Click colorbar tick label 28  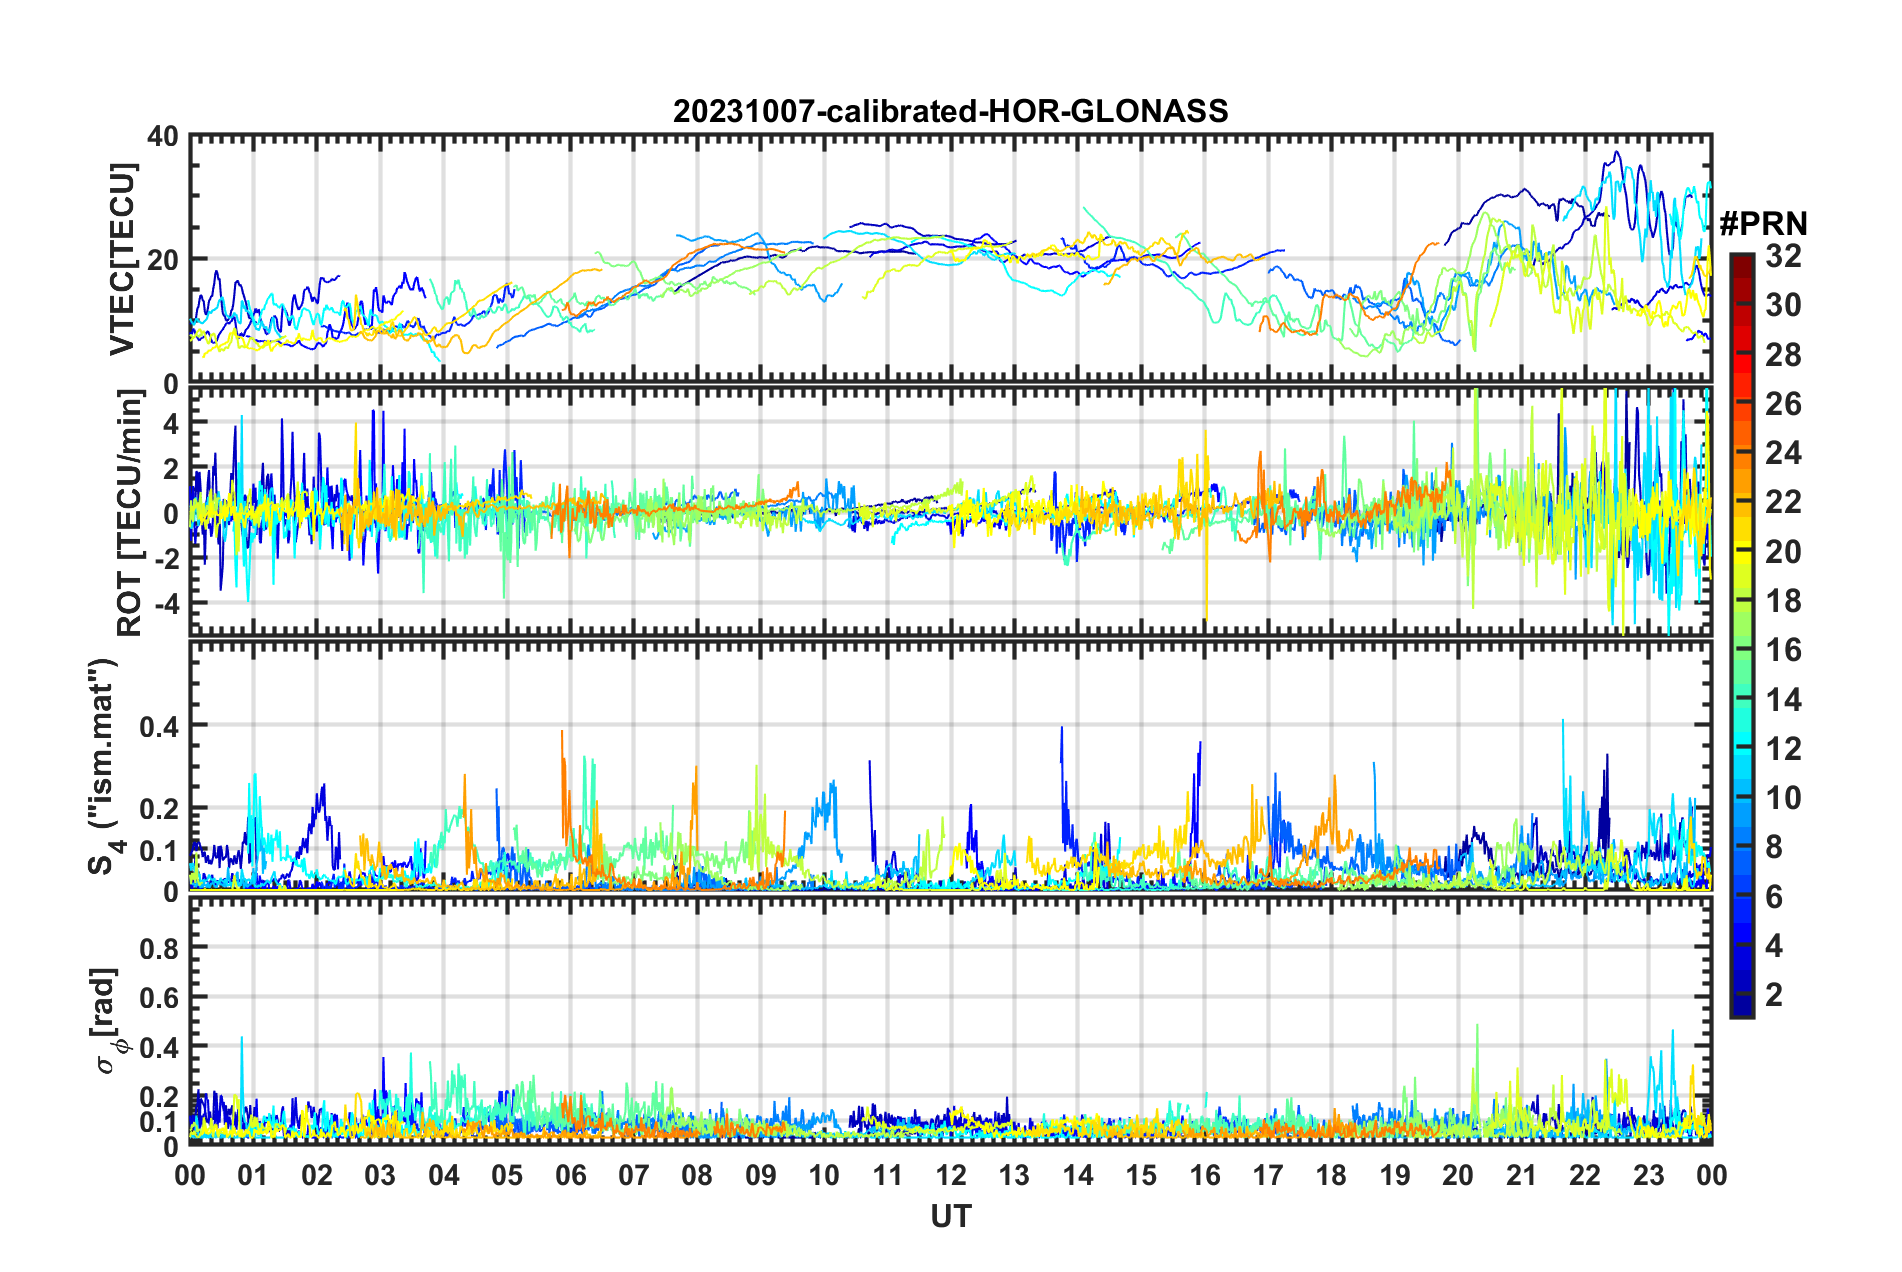(1784, 355)
